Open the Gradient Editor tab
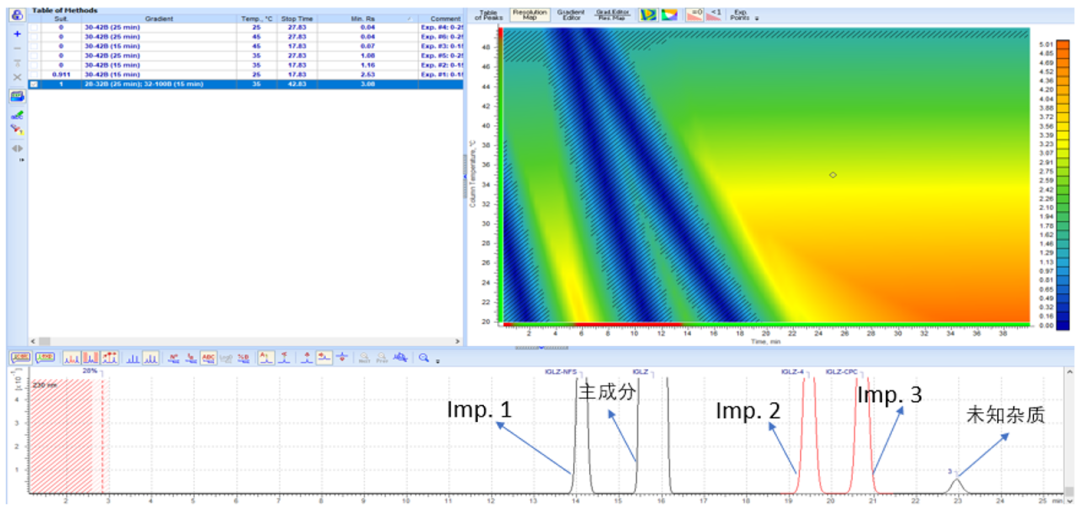This screenshot has width=1080, height=514. pyautogui.click(x=570, y=14)
